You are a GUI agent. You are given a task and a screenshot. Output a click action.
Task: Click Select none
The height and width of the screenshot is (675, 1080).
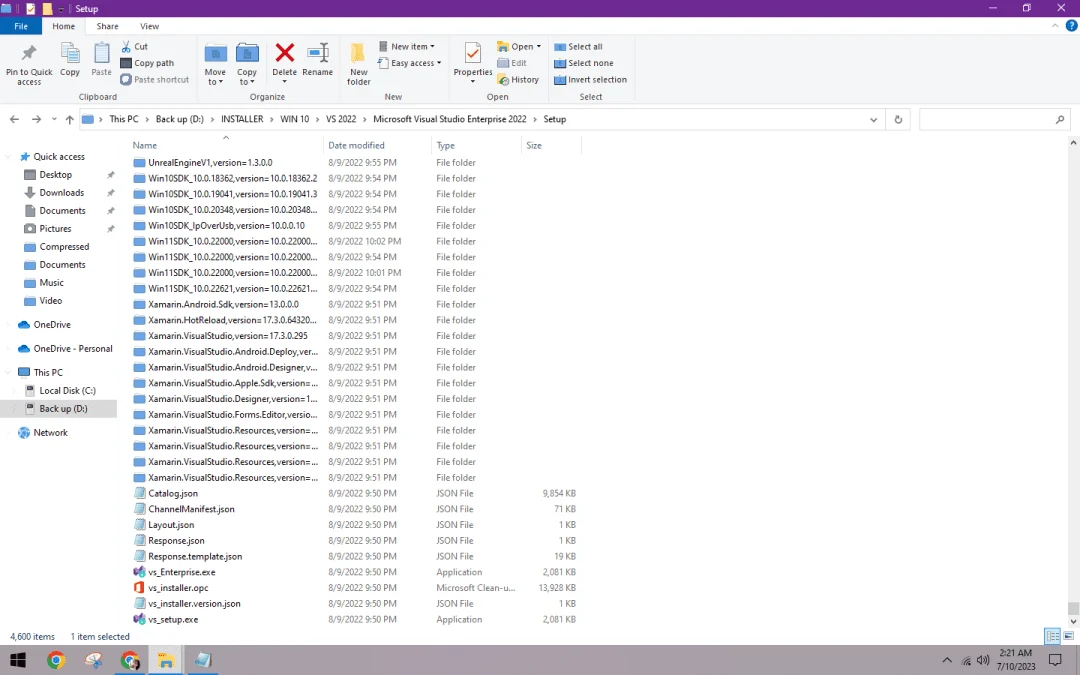tap(583, 63)
